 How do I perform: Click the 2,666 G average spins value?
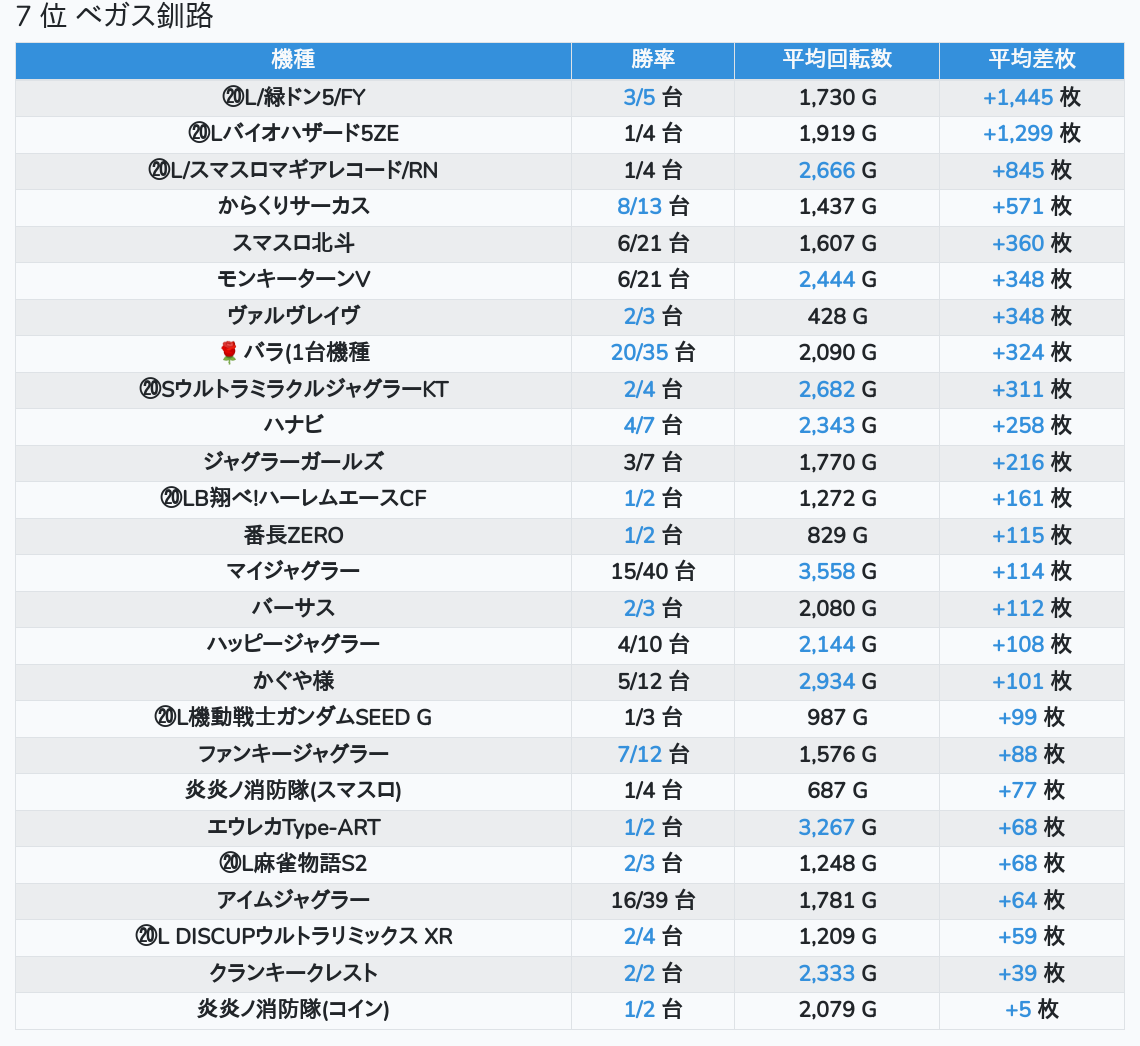[837, 170]
